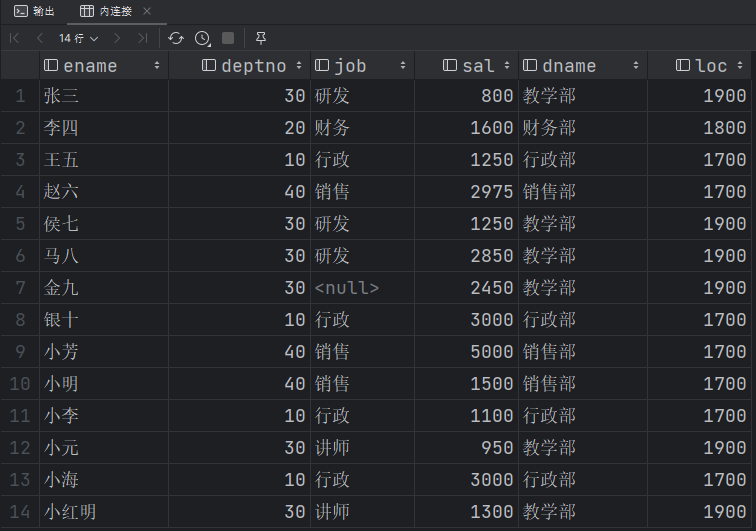Go to the first page of results

[14, 38]
